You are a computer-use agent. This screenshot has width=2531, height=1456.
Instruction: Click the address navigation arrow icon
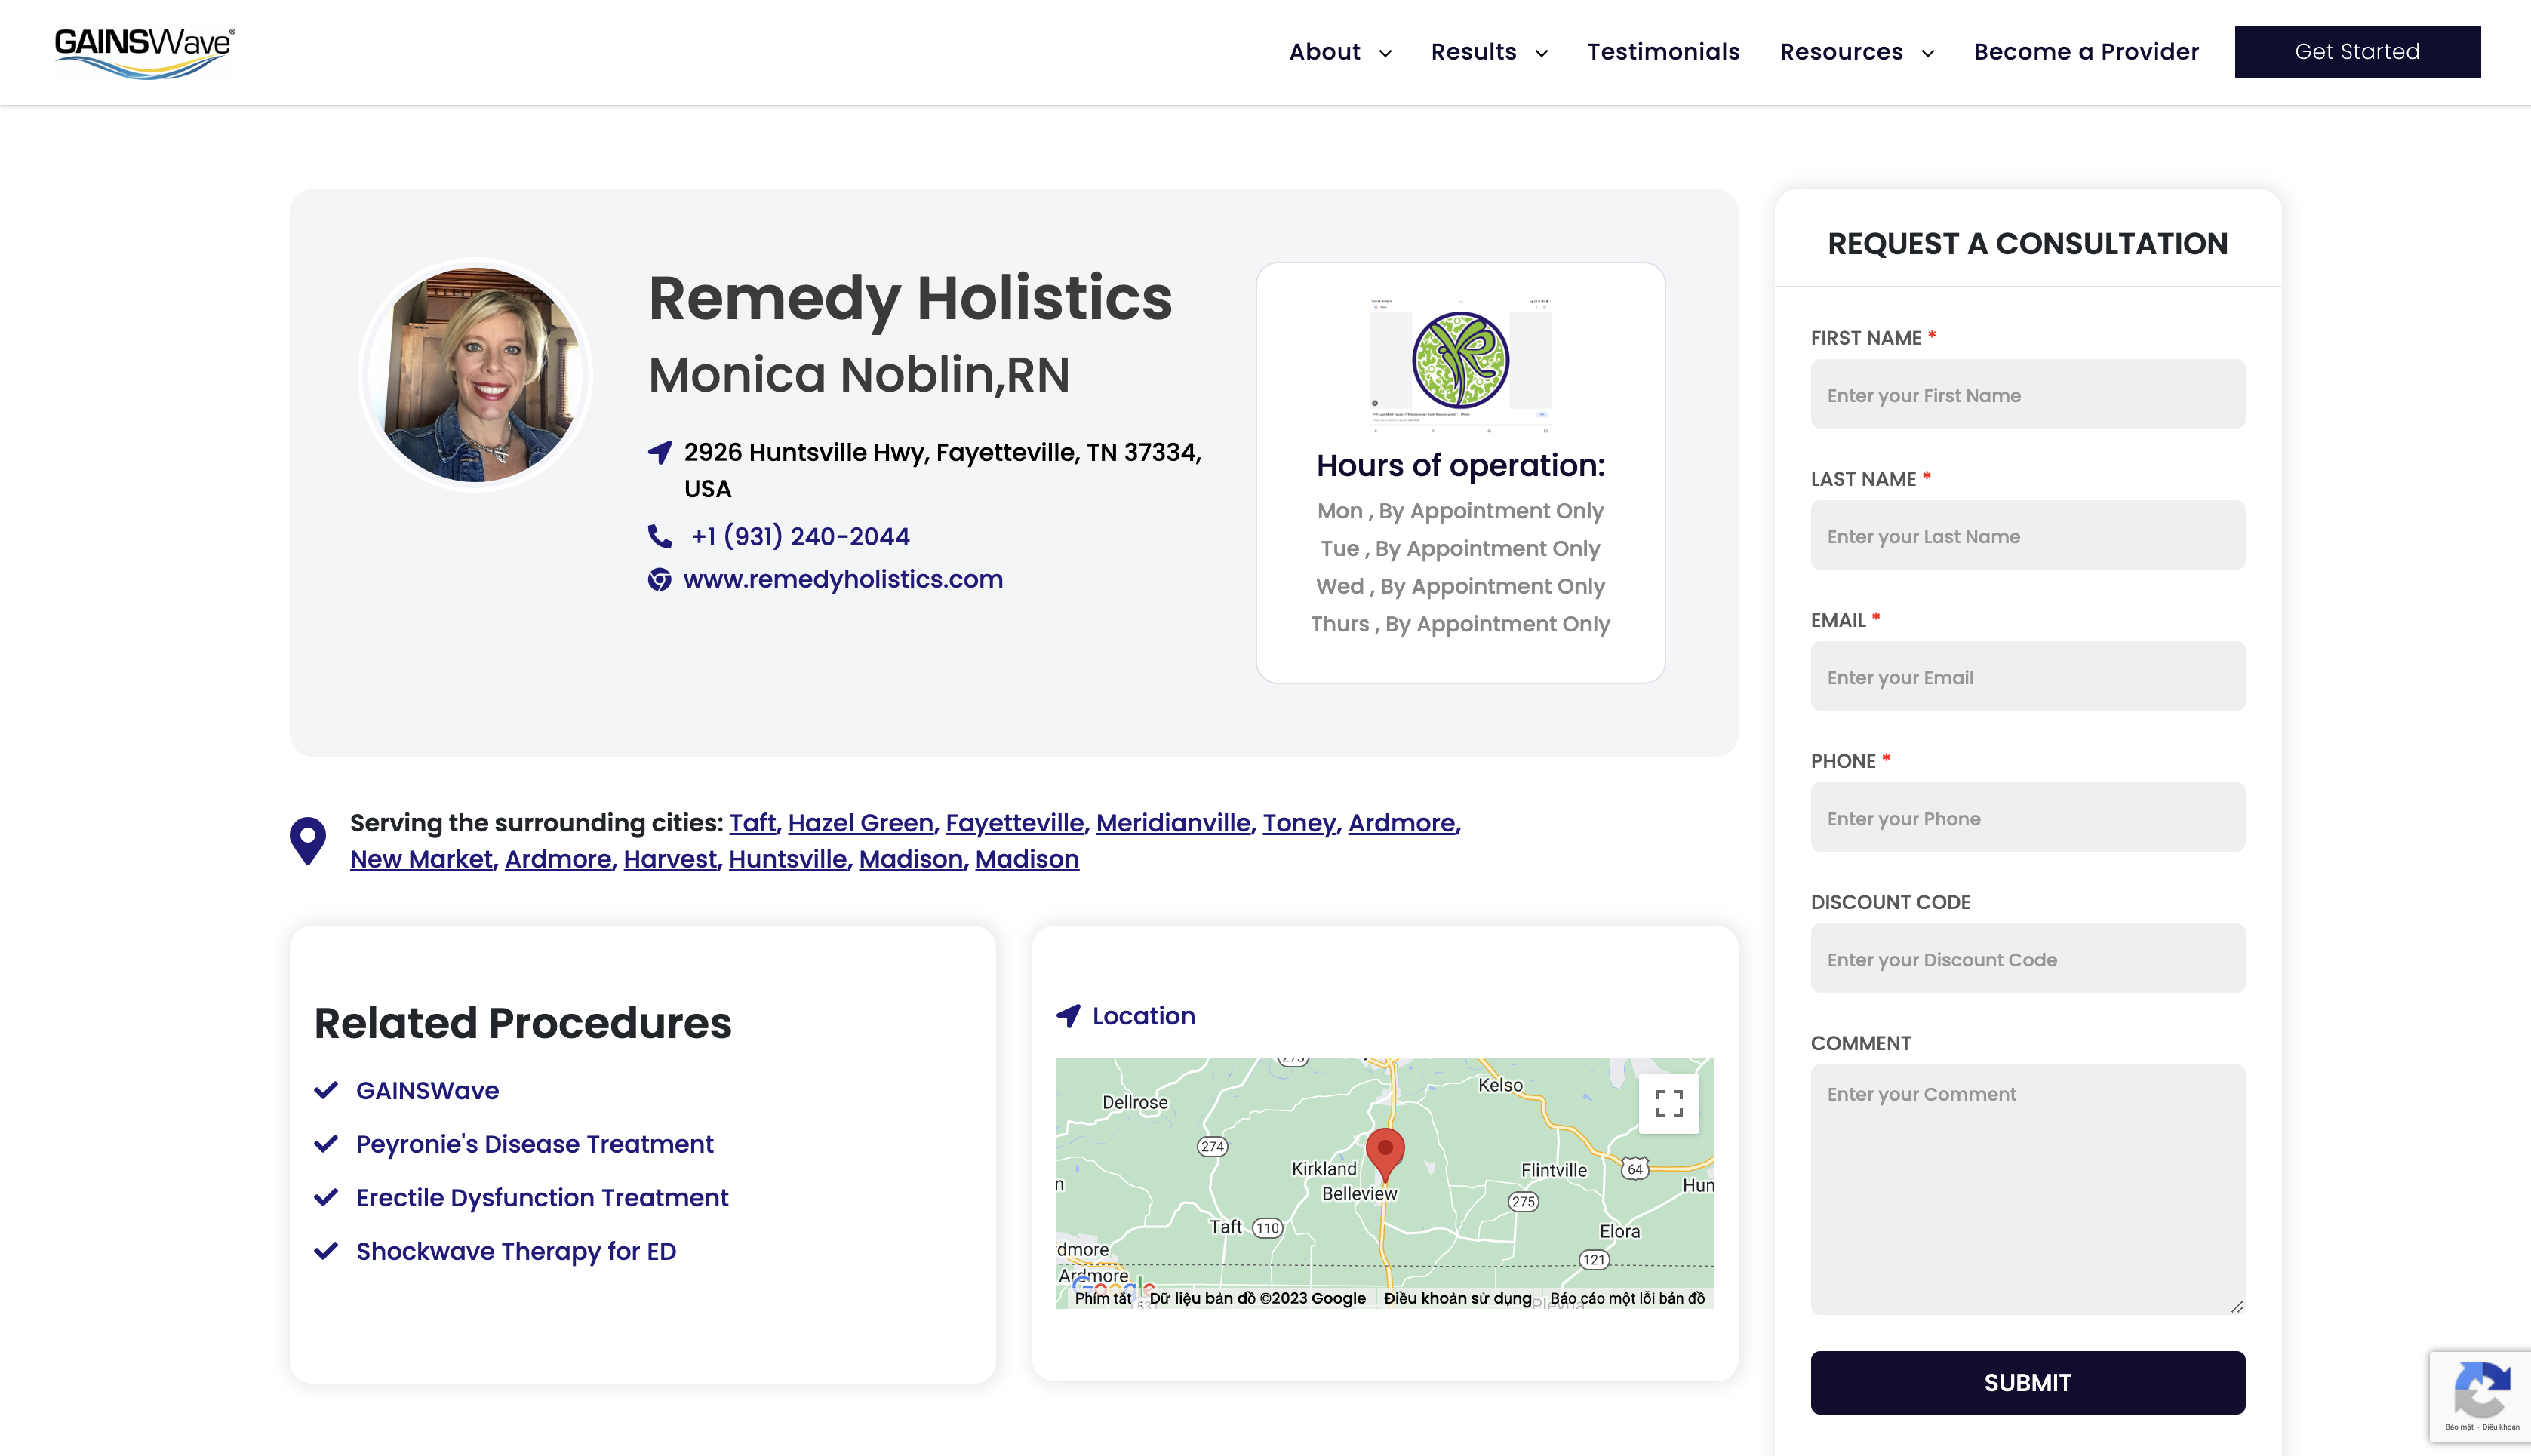click(x=660, y=453)
